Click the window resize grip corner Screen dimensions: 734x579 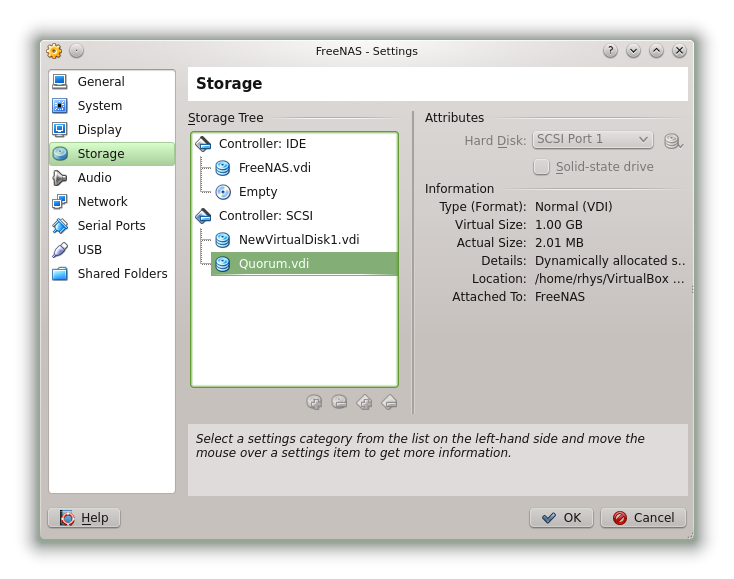[x=690, y=535]
